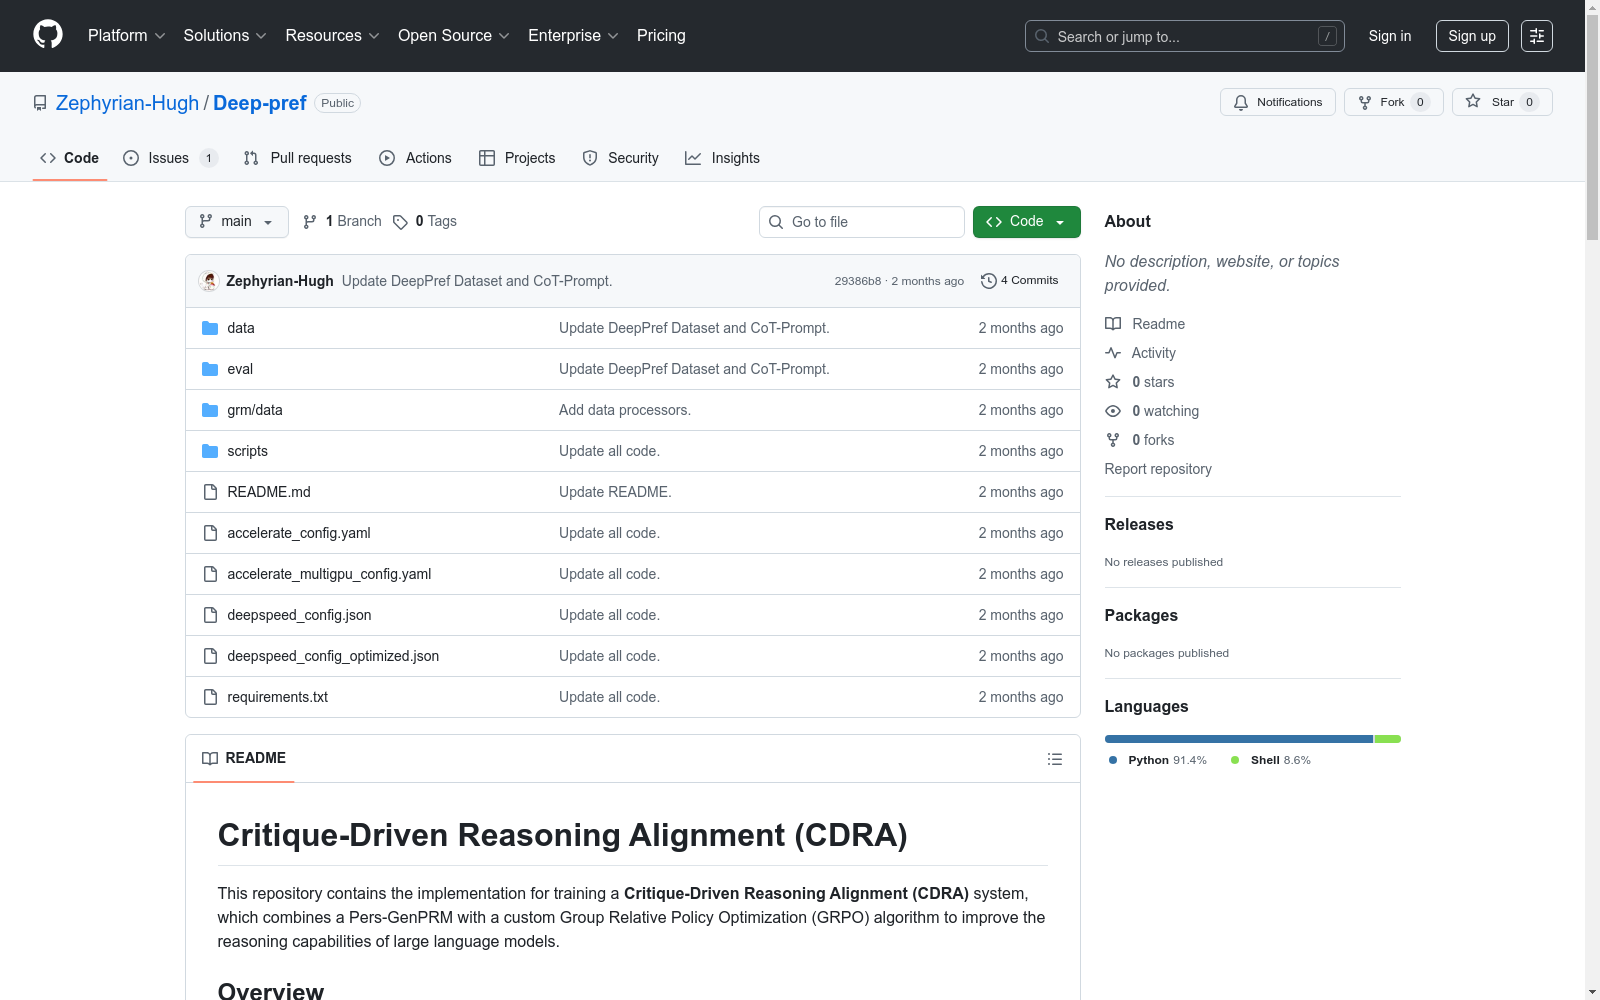Open the Security tab
This screenshot has width=1600, height=1000.
click(621, 158)
